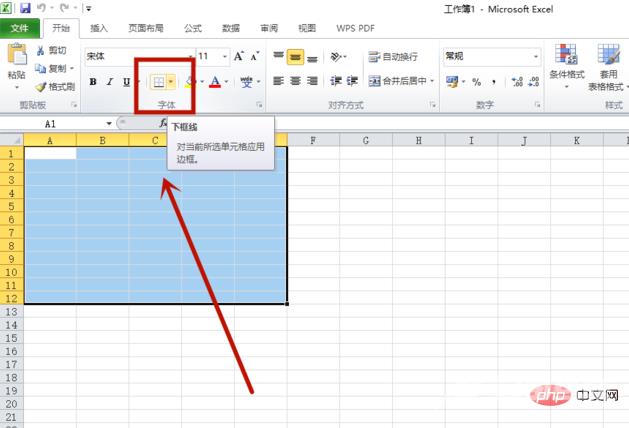
Task: Apply italic with the I icon
Action: (x=109, y=82)
